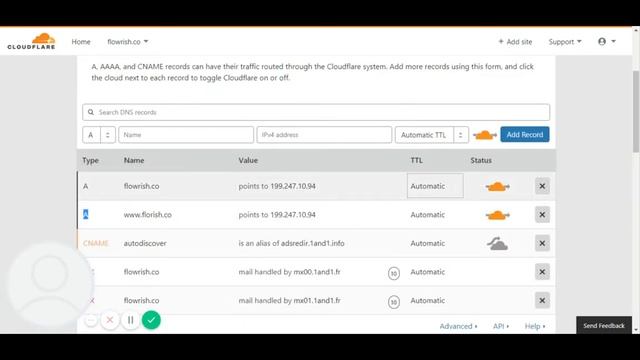The width and height of the screenshot is (640, 360).
Task: Open the Home page link
Action: [x=81, y=42]
